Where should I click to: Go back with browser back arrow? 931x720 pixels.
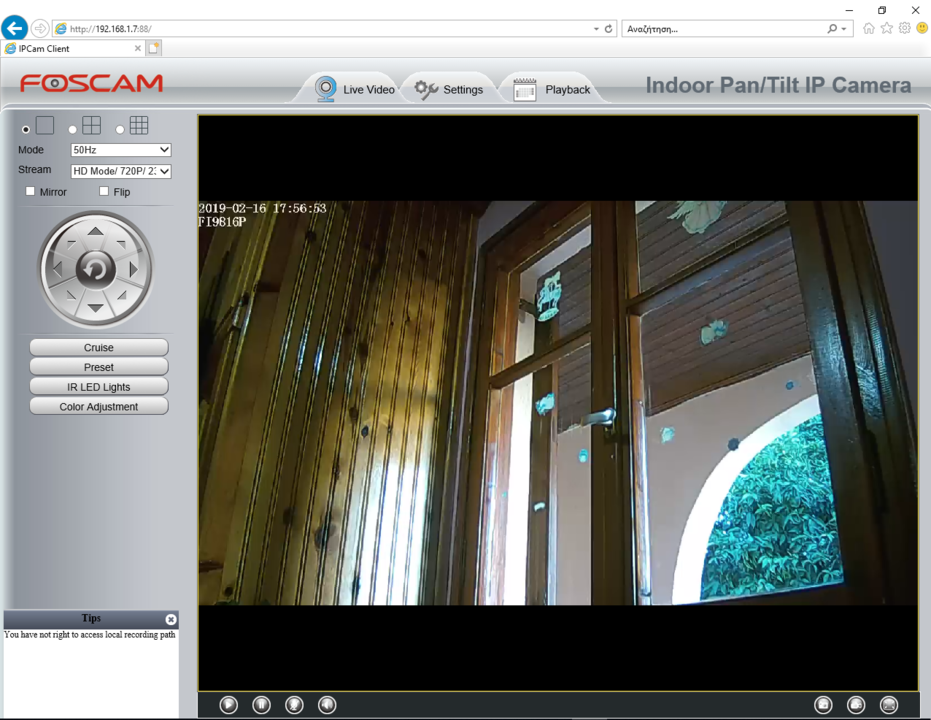(x=14, y=28)
